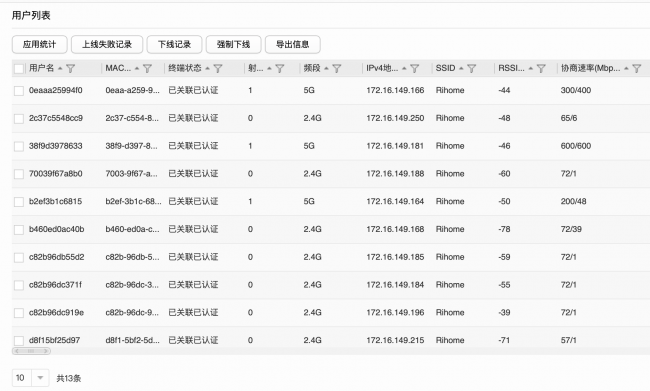The width and height of the screenshot is (650, 391).
Task: Open filter for RSSI column
Action: point(541,68)
